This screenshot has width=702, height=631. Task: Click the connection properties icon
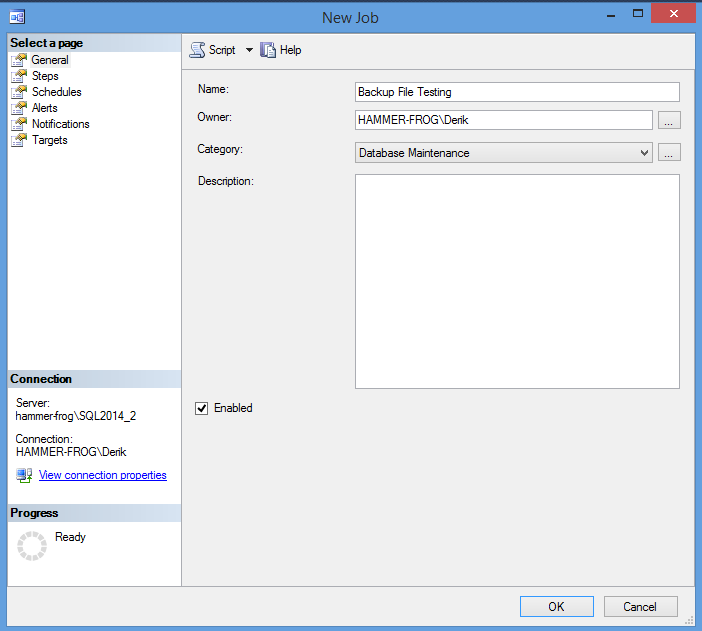click(x=24, y=475)
